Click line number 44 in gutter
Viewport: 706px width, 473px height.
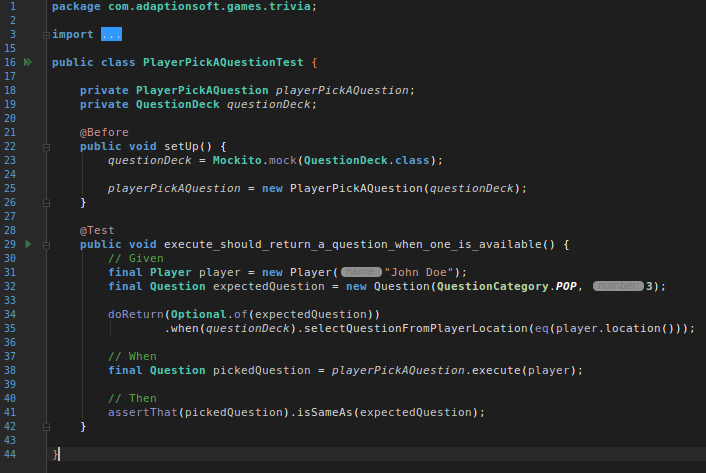click(x=10, y=454)
